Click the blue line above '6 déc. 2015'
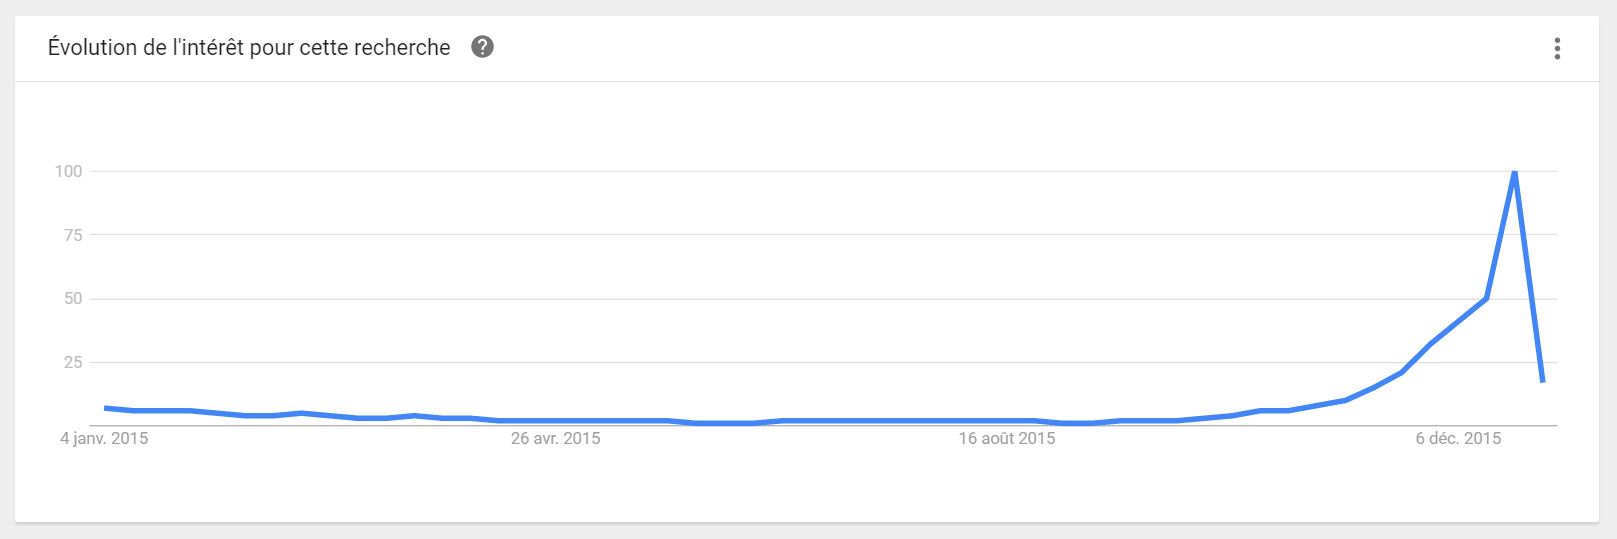 [x=1458, y=320]
